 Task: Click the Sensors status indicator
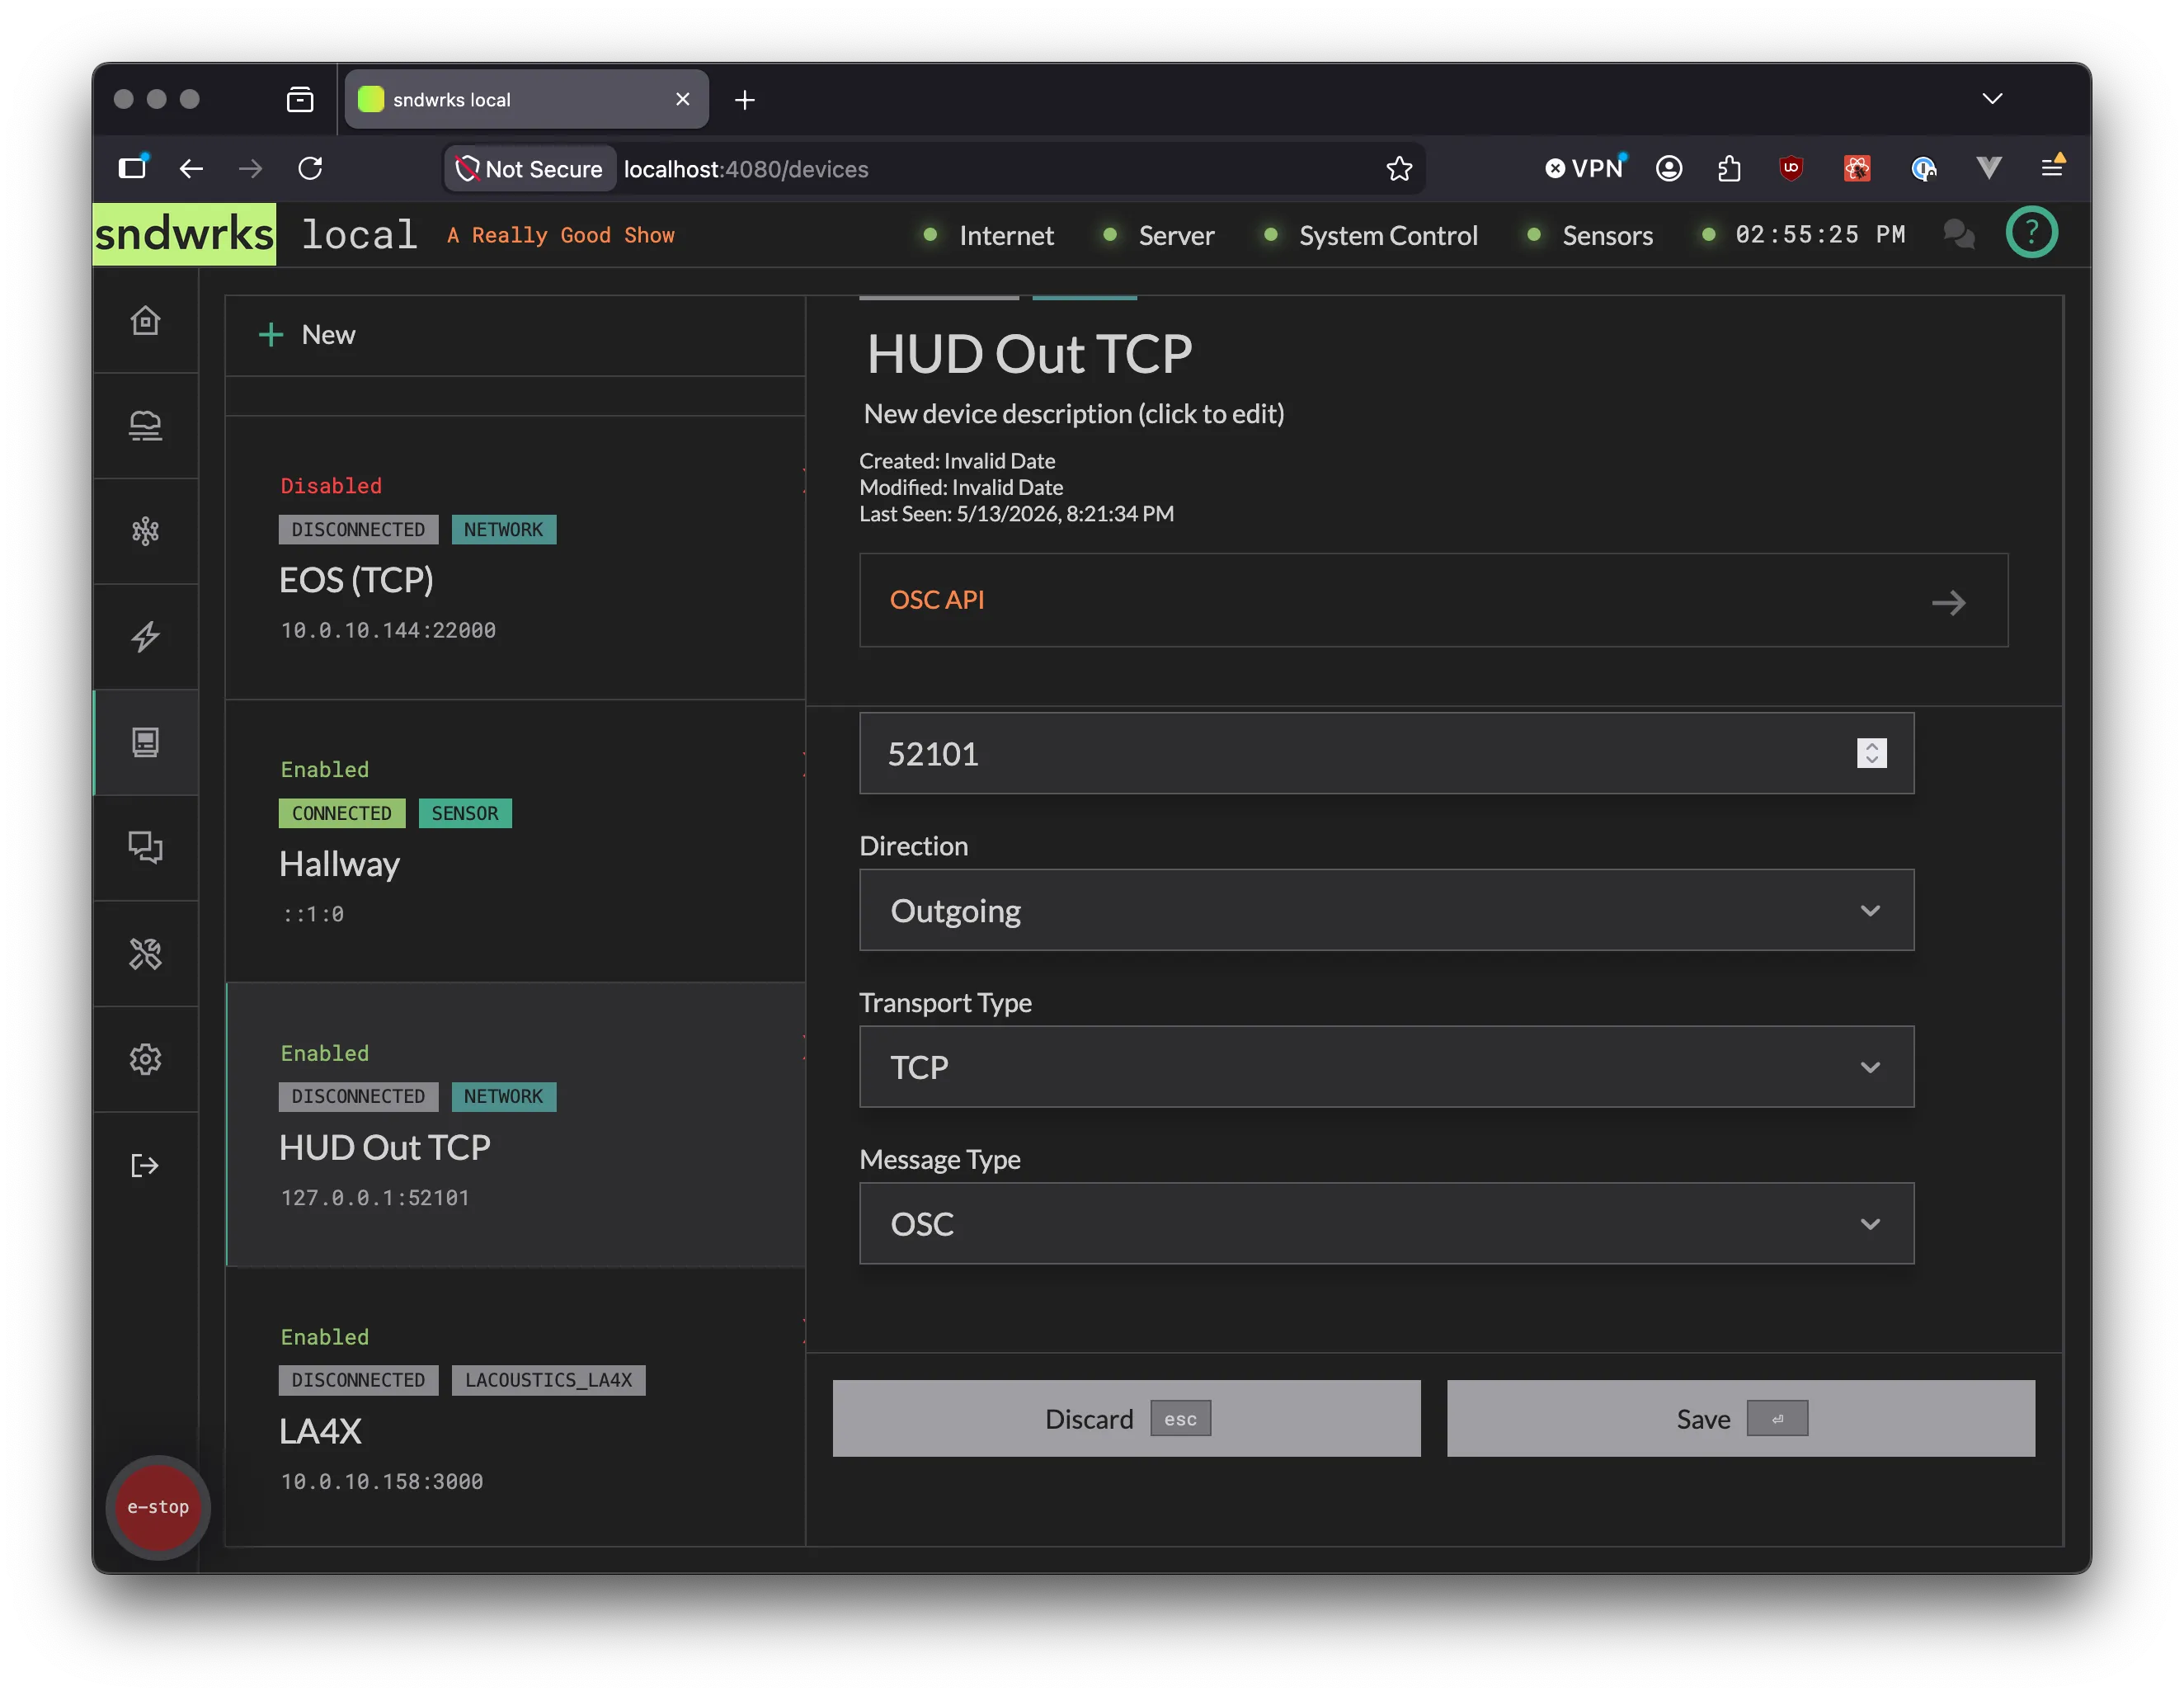click(1589, 235)
